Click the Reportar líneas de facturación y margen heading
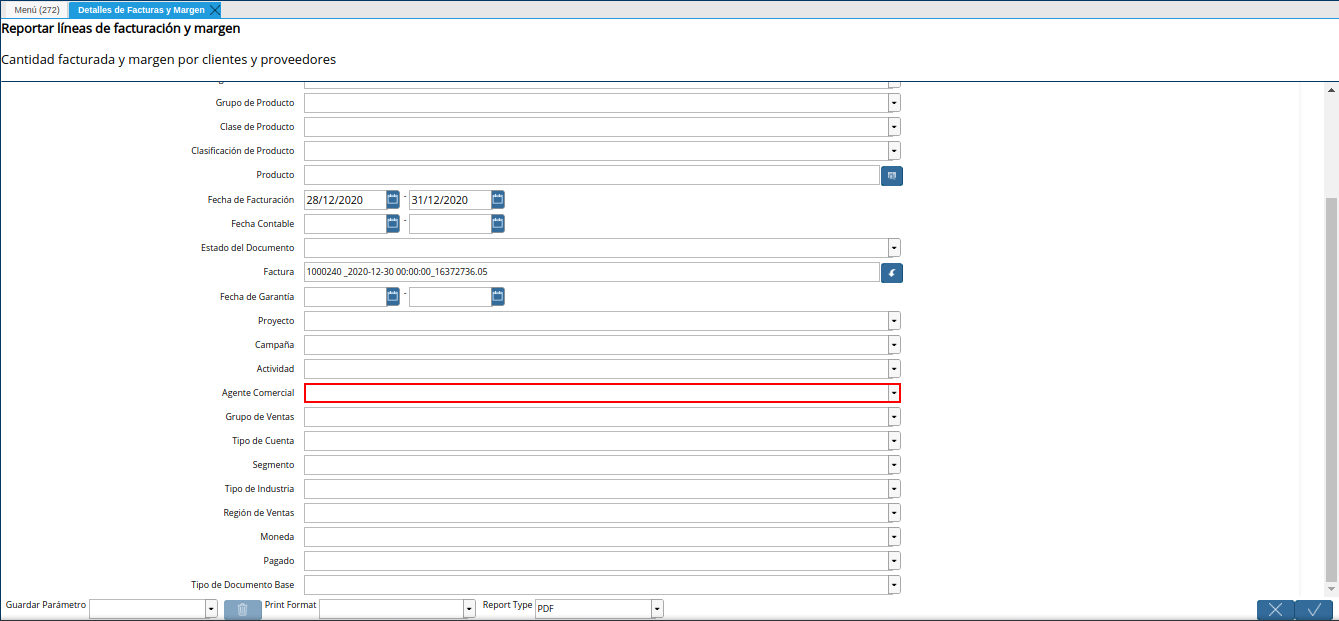 point(121,28)
